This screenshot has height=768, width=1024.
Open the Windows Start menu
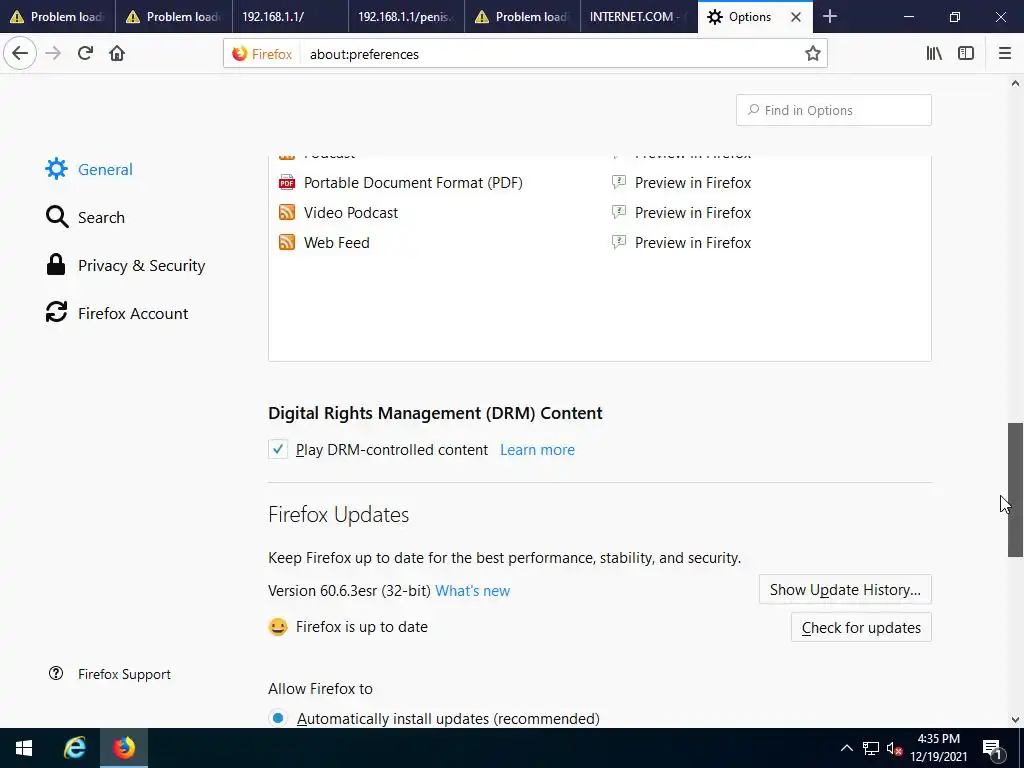pyautogui.click(x=24, y=748)
